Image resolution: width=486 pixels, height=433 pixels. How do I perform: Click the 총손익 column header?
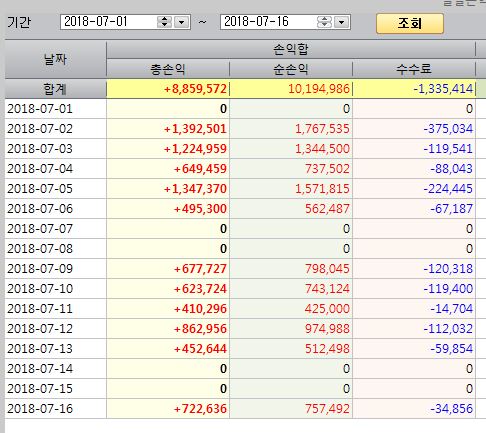coord(168,69)
